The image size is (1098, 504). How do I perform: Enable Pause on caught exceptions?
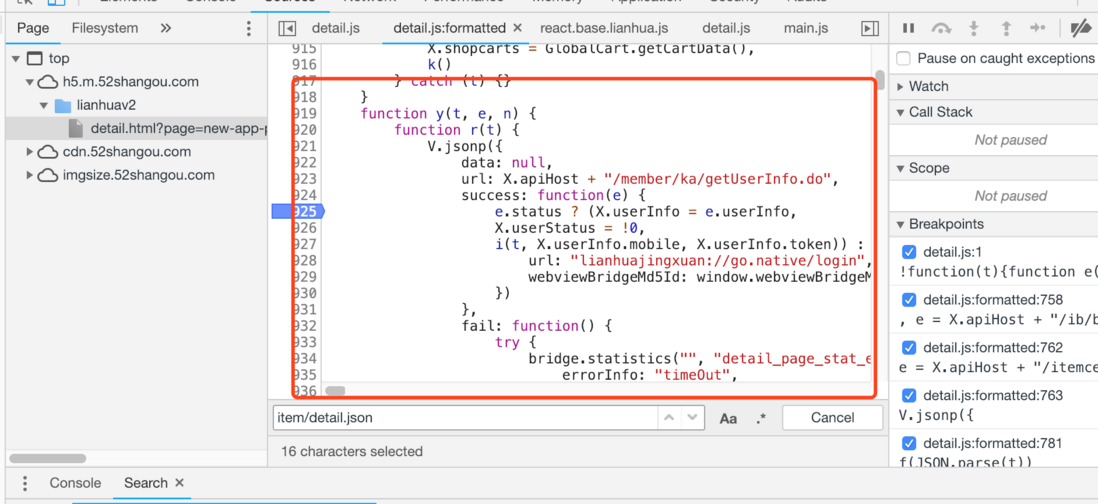[904, 58]
